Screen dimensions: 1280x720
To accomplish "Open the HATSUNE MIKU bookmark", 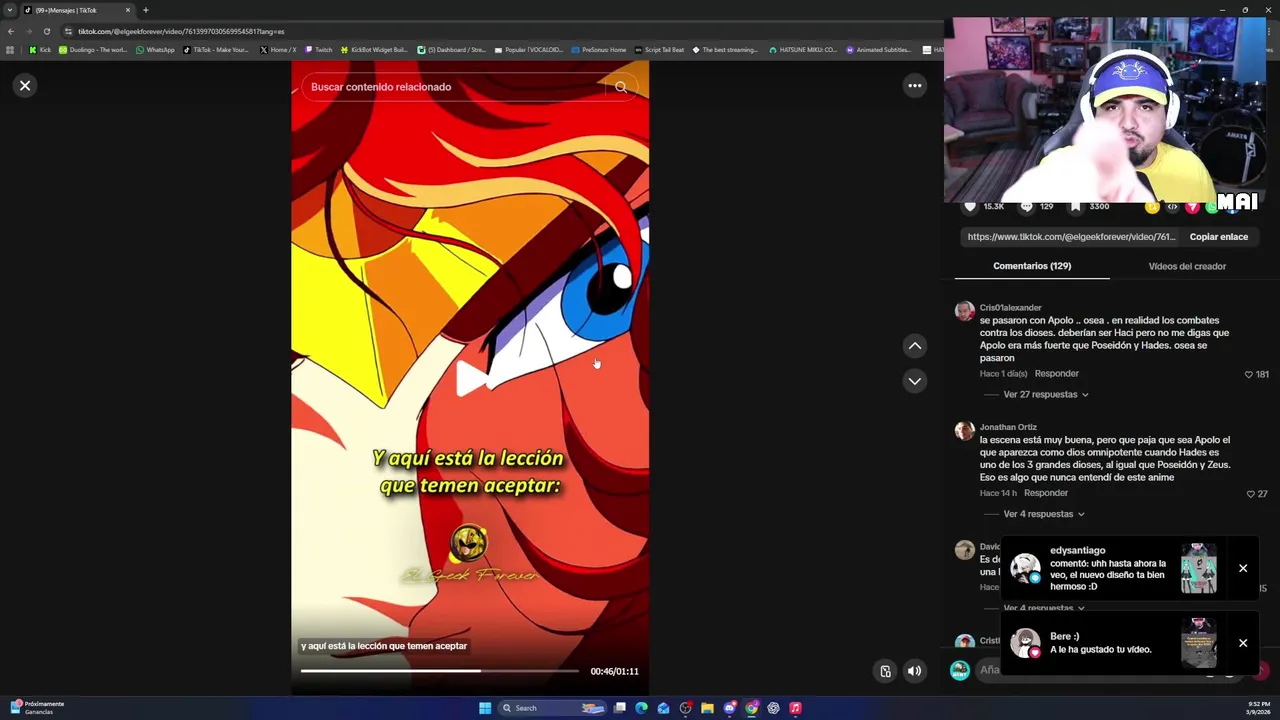I will click(x=803, y=50).
